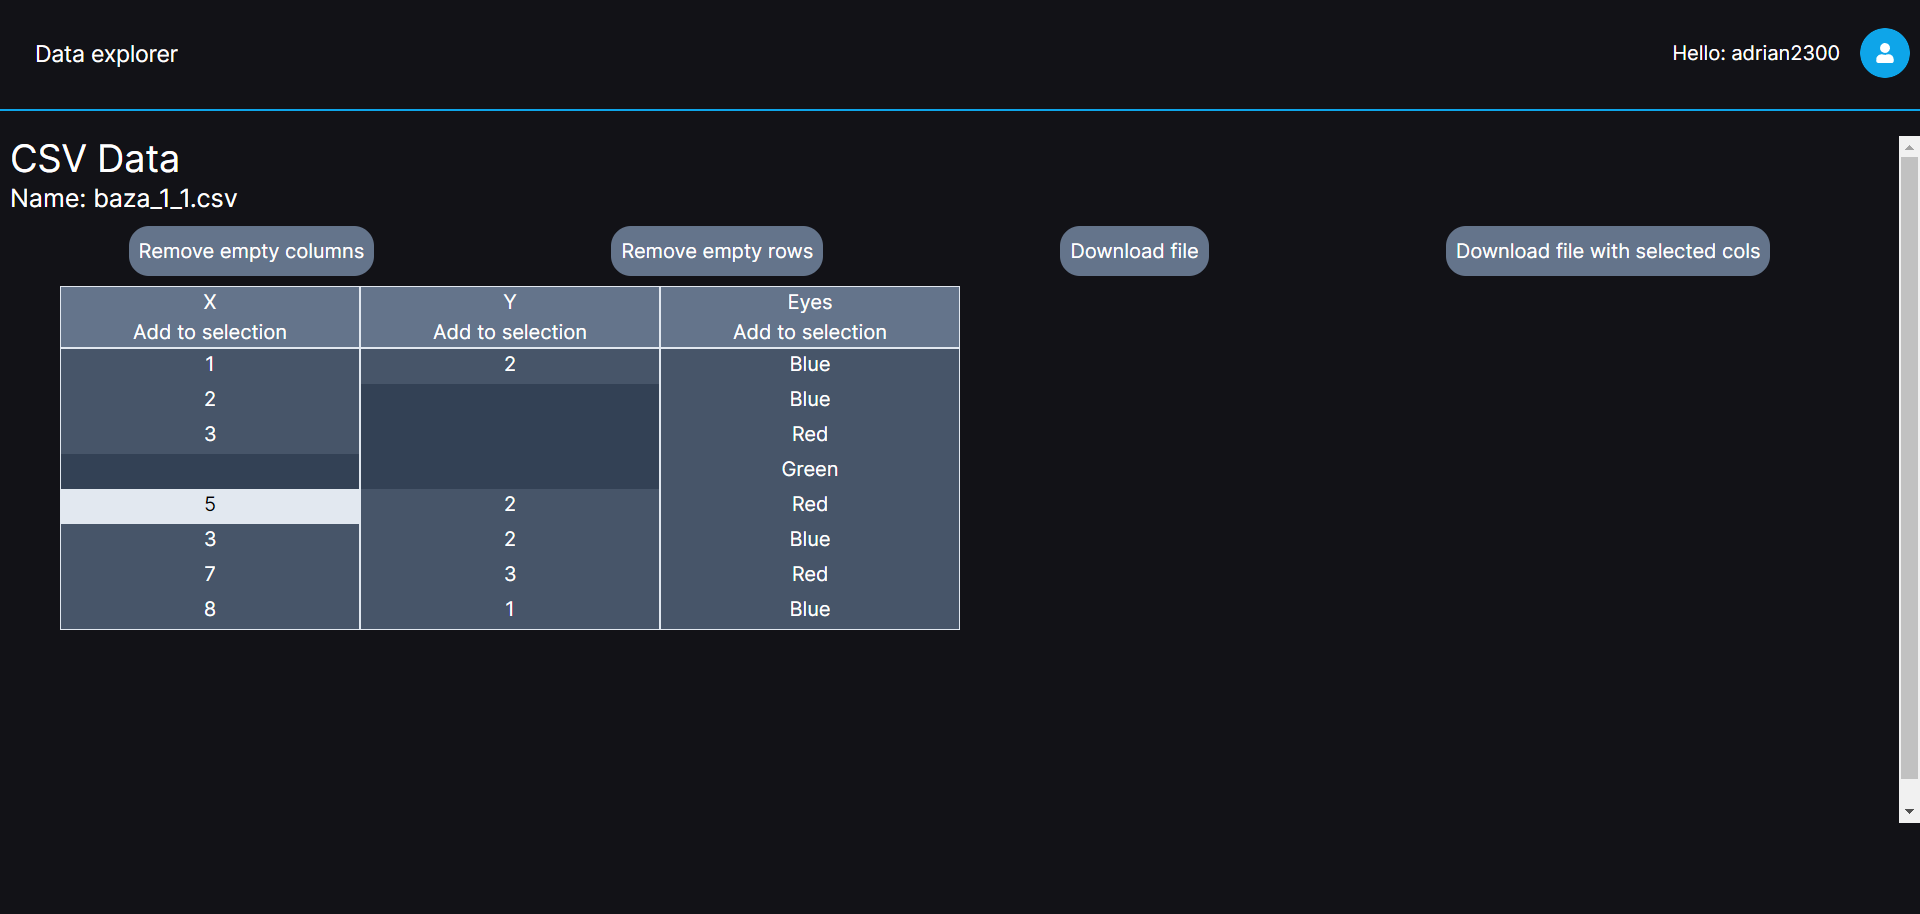This screenshot has width=1920, height=914.
Task: Click the Green cell in Eyes column
Action: (810, 469)
